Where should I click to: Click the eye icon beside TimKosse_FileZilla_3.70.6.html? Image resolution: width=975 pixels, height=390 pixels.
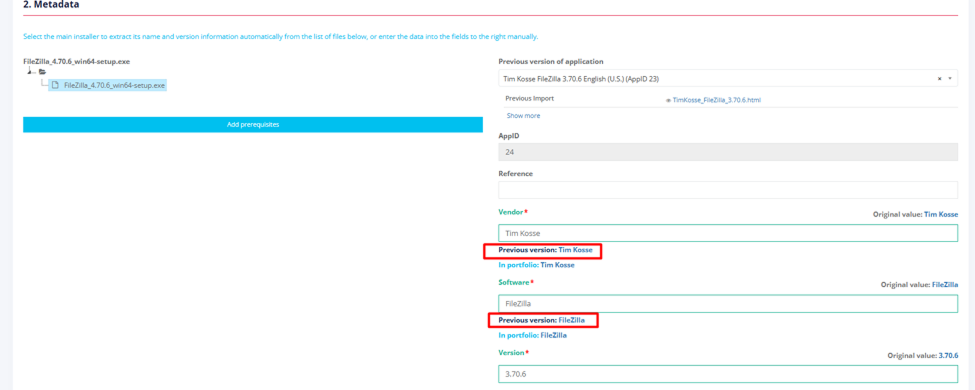(x=668, y=100)
